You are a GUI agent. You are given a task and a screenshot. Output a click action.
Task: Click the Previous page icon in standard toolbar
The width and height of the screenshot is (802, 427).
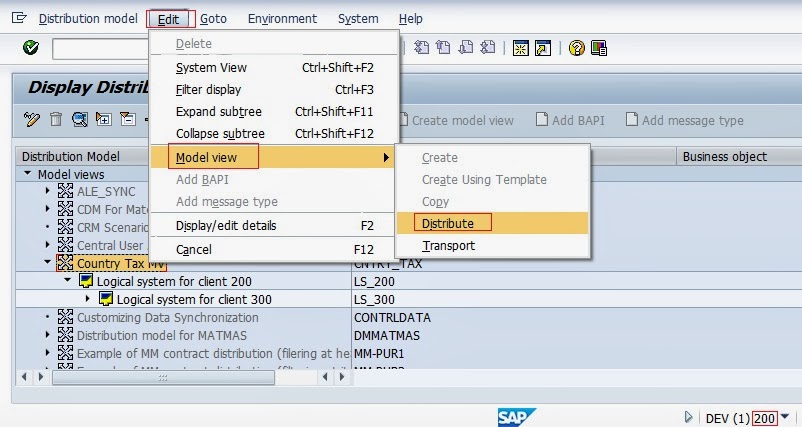click(443, 48)
